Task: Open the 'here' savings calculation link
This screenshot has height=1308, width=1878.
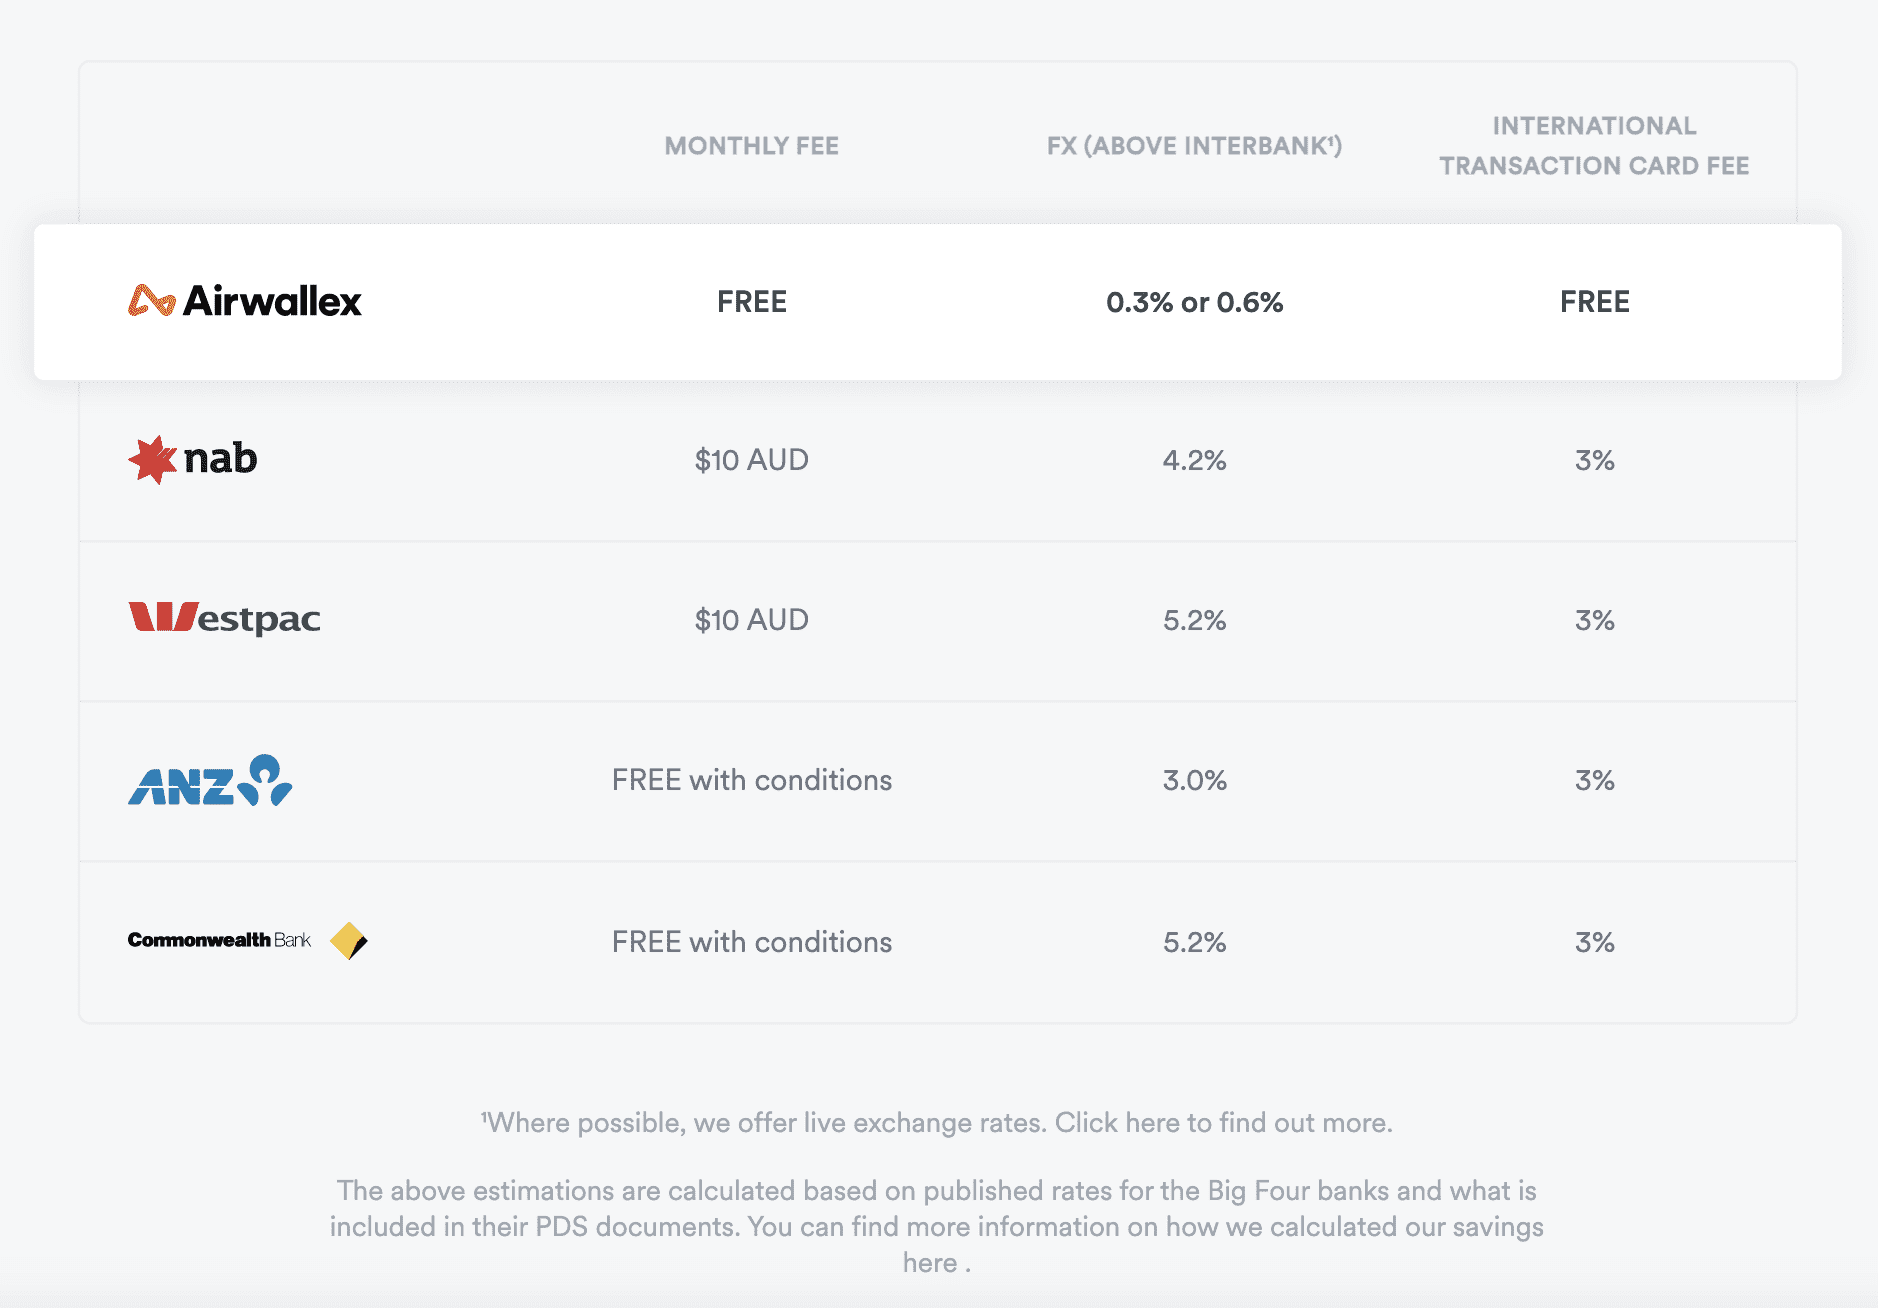Action: click(x=930, y=1263)
